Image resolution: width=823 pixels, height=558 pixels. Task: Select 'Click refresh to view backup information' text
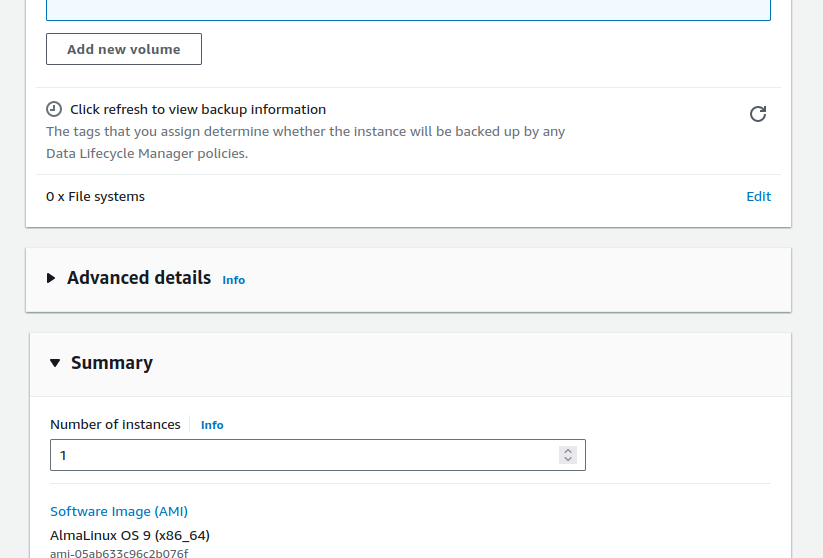coord(198,109)
